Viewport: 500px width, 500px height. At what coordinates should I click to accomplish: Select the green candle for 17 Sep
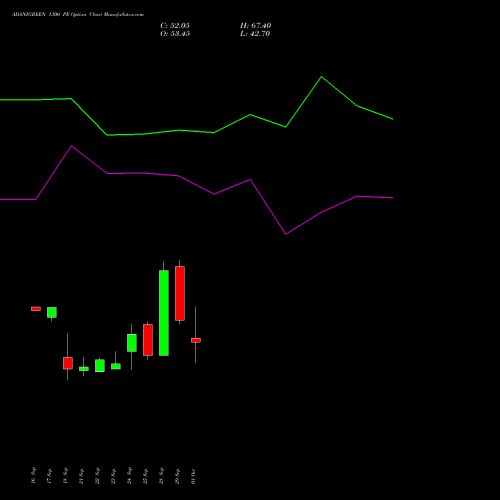[x=52, y=312]
